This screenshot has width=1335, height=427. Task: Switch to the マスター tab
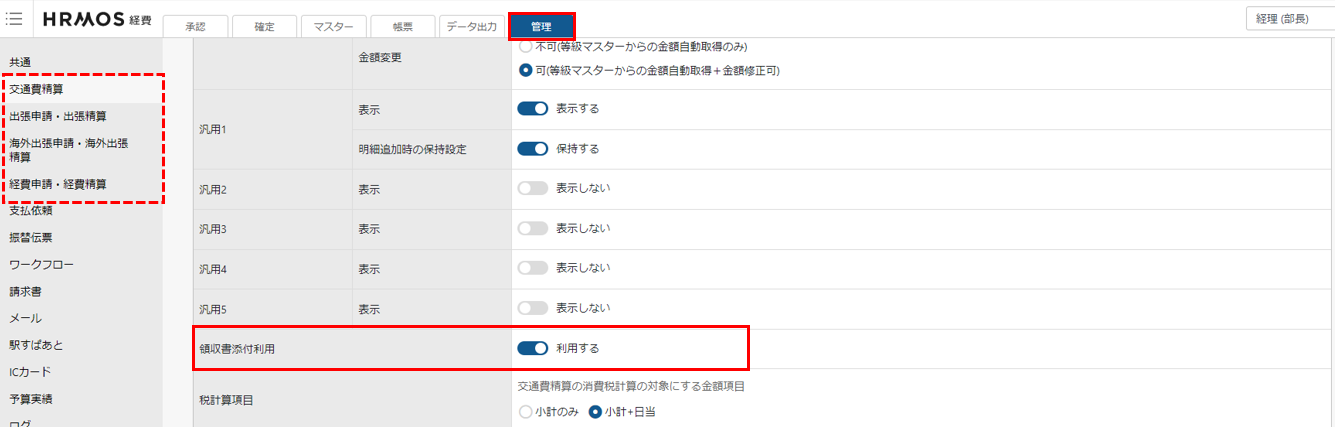point(333,27)
